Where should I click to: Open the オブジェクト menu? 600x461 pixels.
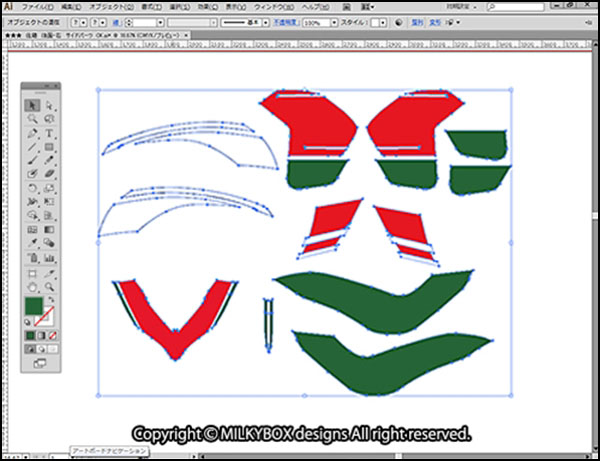pyautogui.click(x=111, y=7)
